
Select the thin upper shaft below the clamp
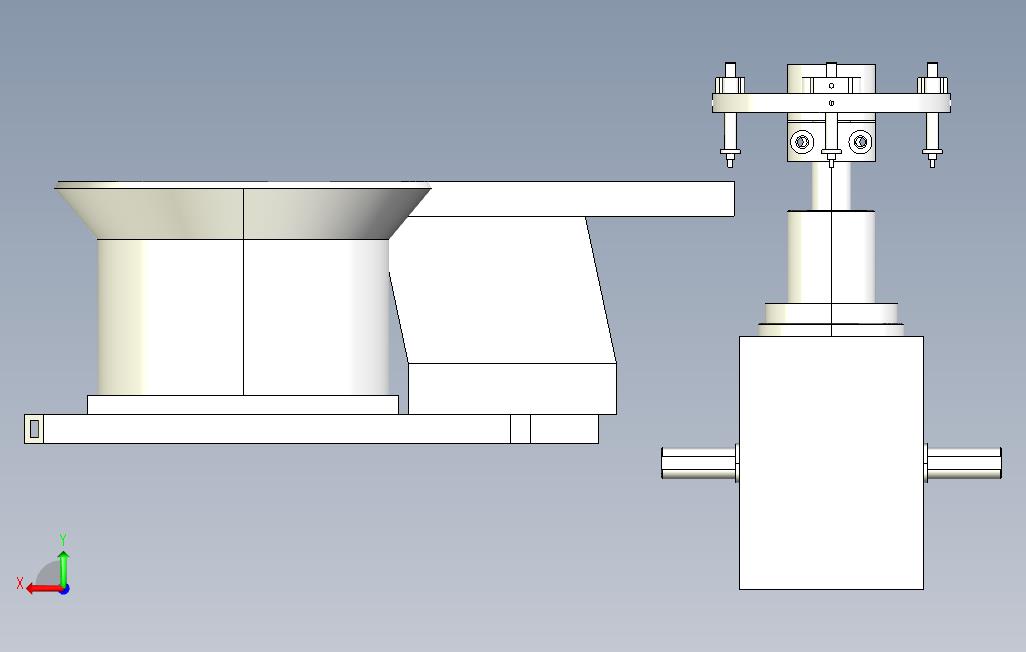pyautogui.click(x=832, y=185)
